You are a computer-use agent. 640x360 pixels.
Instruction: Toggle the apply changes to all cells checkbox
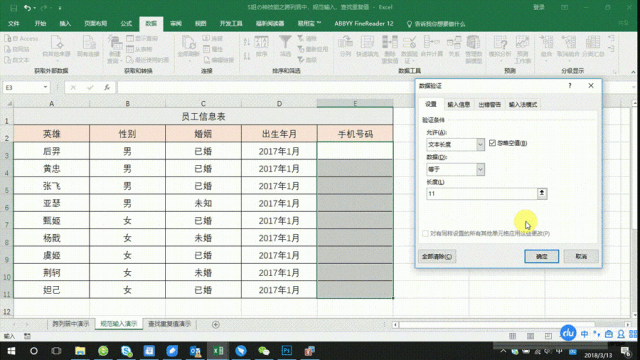(x=425, y=233)
